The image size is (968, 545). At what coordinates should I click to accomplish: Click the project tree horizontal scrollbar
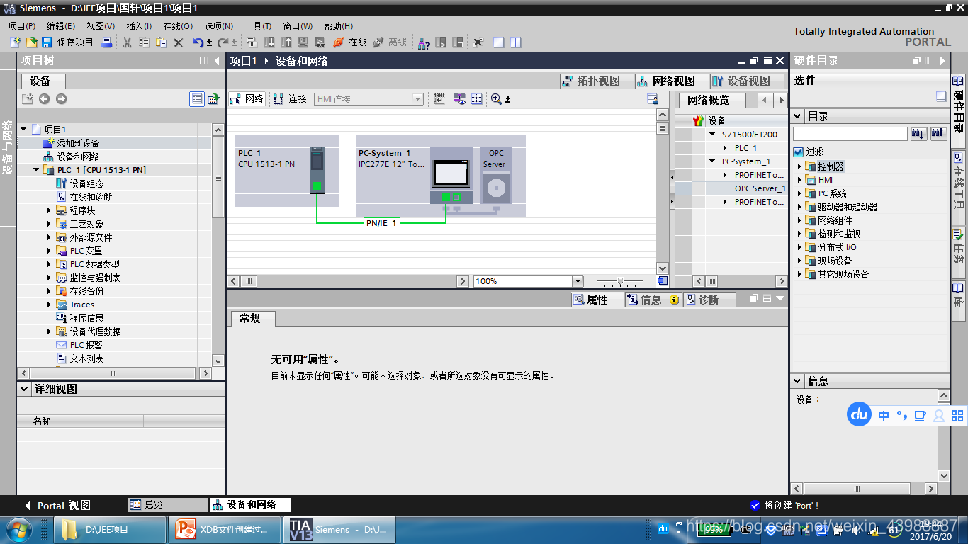point(112,373)
